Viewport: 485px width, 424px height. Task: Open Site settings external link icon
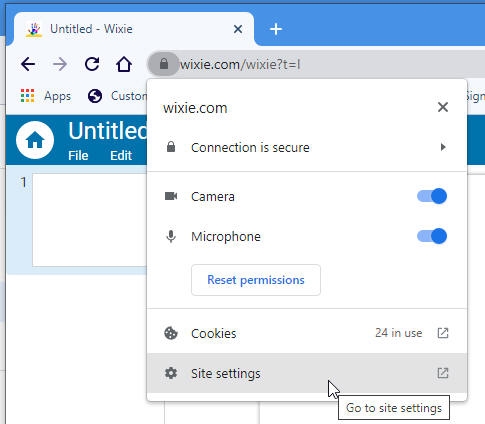(443, 373)
